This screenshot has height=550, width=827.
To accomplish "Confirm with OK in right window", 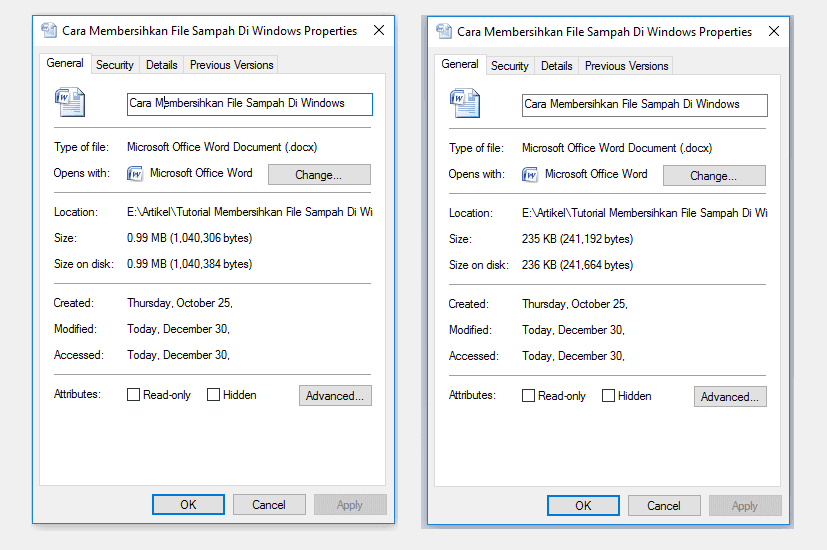I will click(x=583, y=506).
